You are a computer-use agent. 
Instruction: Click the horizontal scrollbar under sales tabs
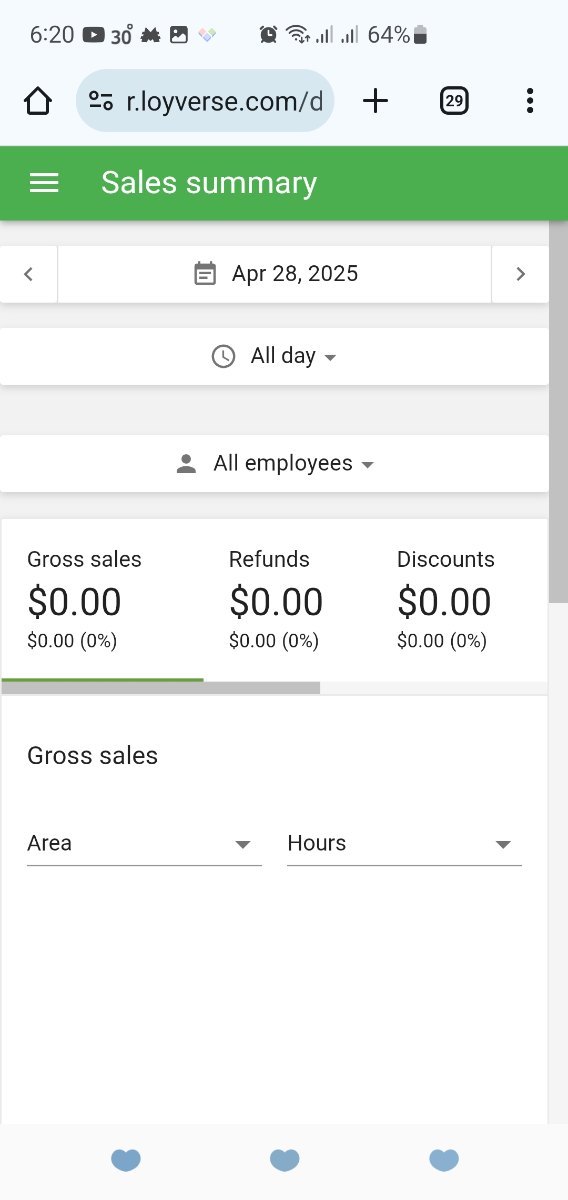[x=161, y=688]
